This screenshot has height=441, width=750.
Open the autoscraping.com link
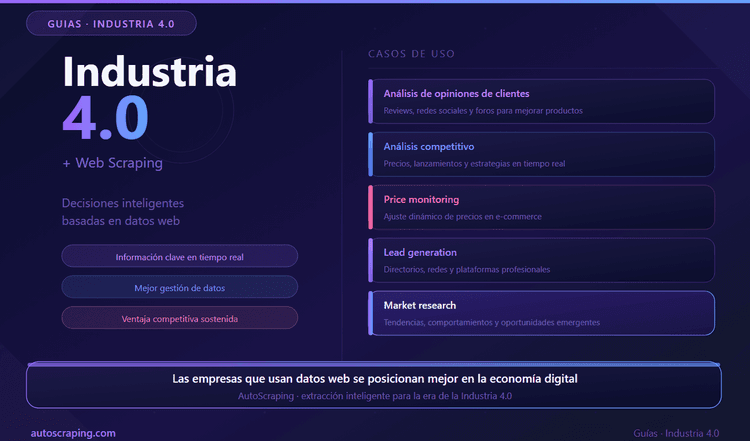73,433
